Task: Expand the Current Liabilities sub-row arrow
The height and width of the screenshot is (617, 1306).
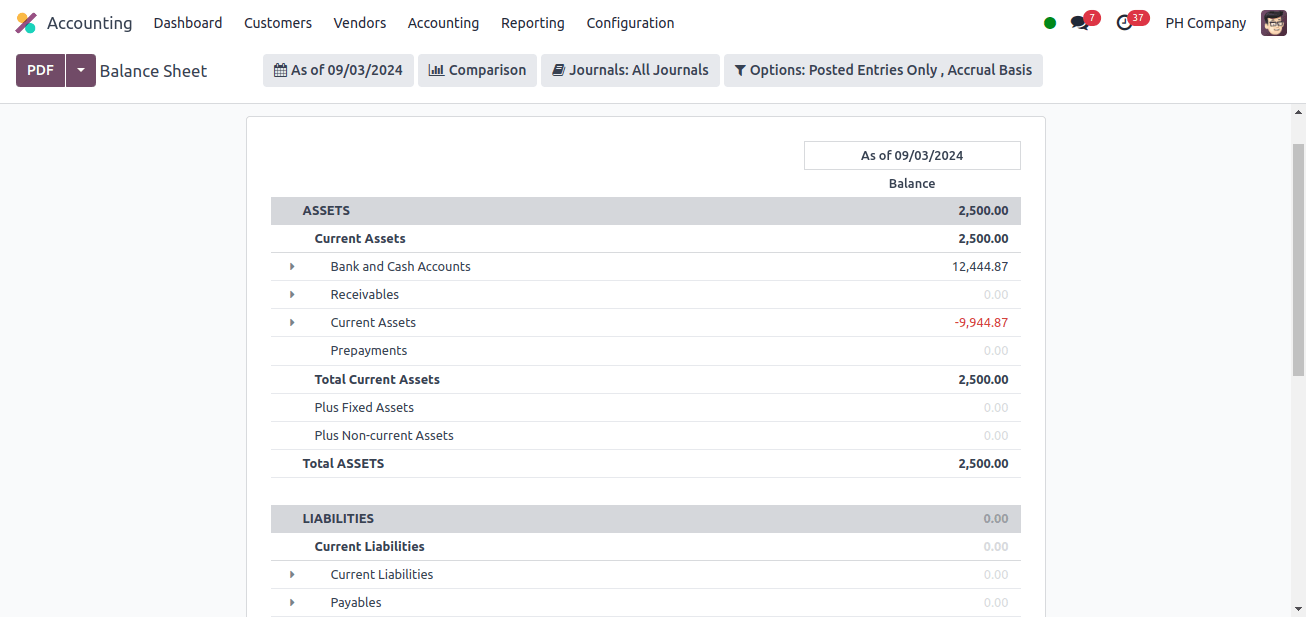Action: pyautogui.click(x=292, y=575)
